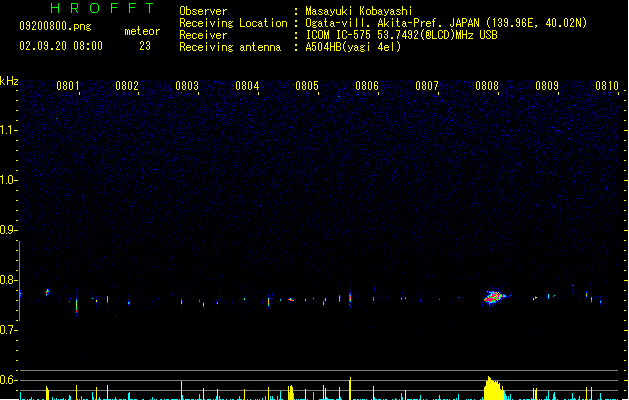The height and width of the screenshot is (400, 629).
Task: Select the ICOM IC-575 receiver value
Action: click(x=402, y=35)
